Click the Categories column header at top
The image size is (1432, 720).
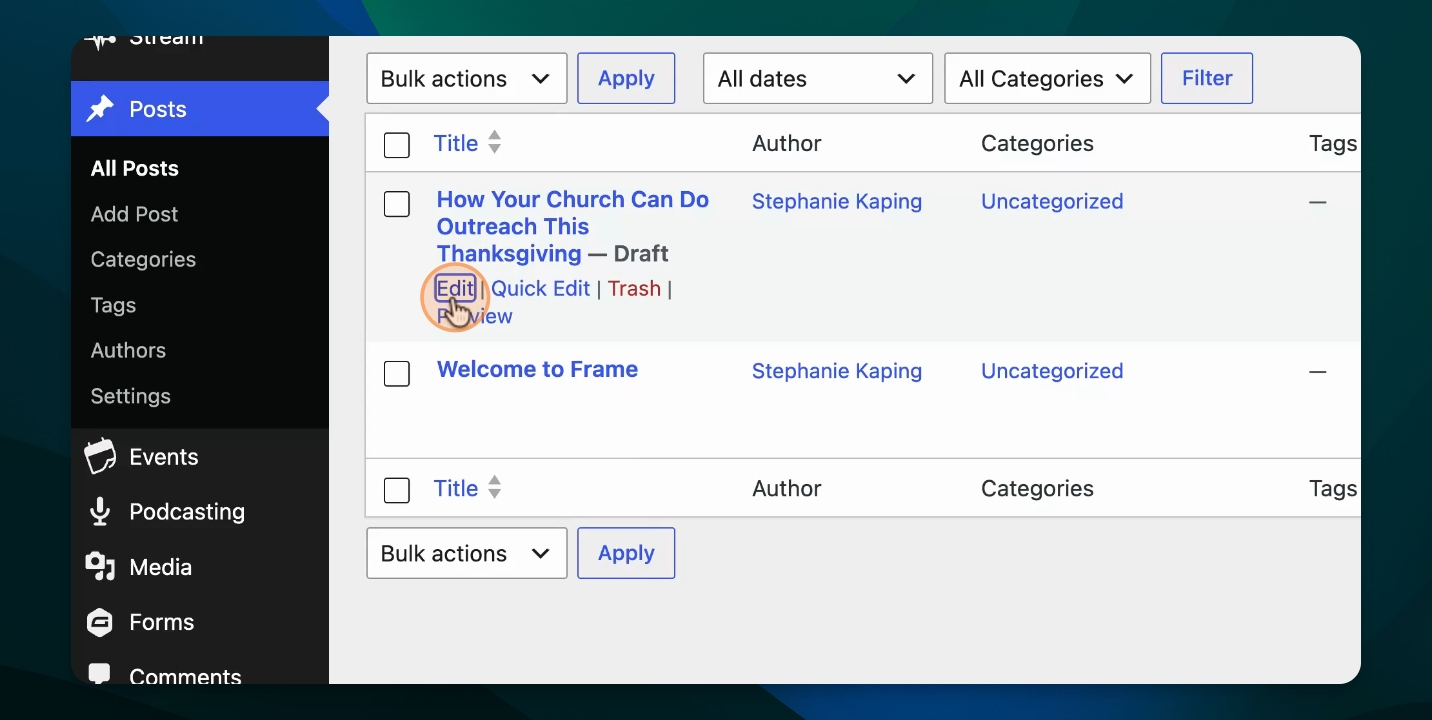[x=1037, y=143]
